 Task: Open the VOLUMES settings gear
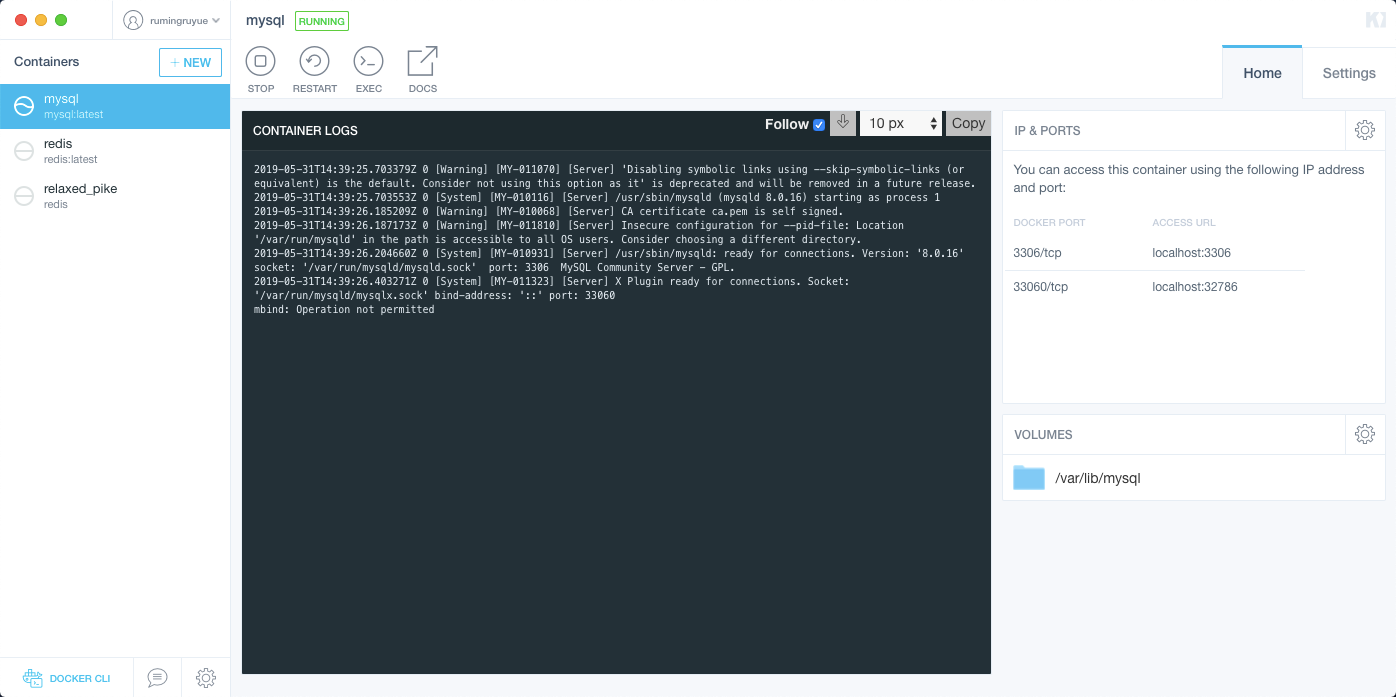point(1365,433)
